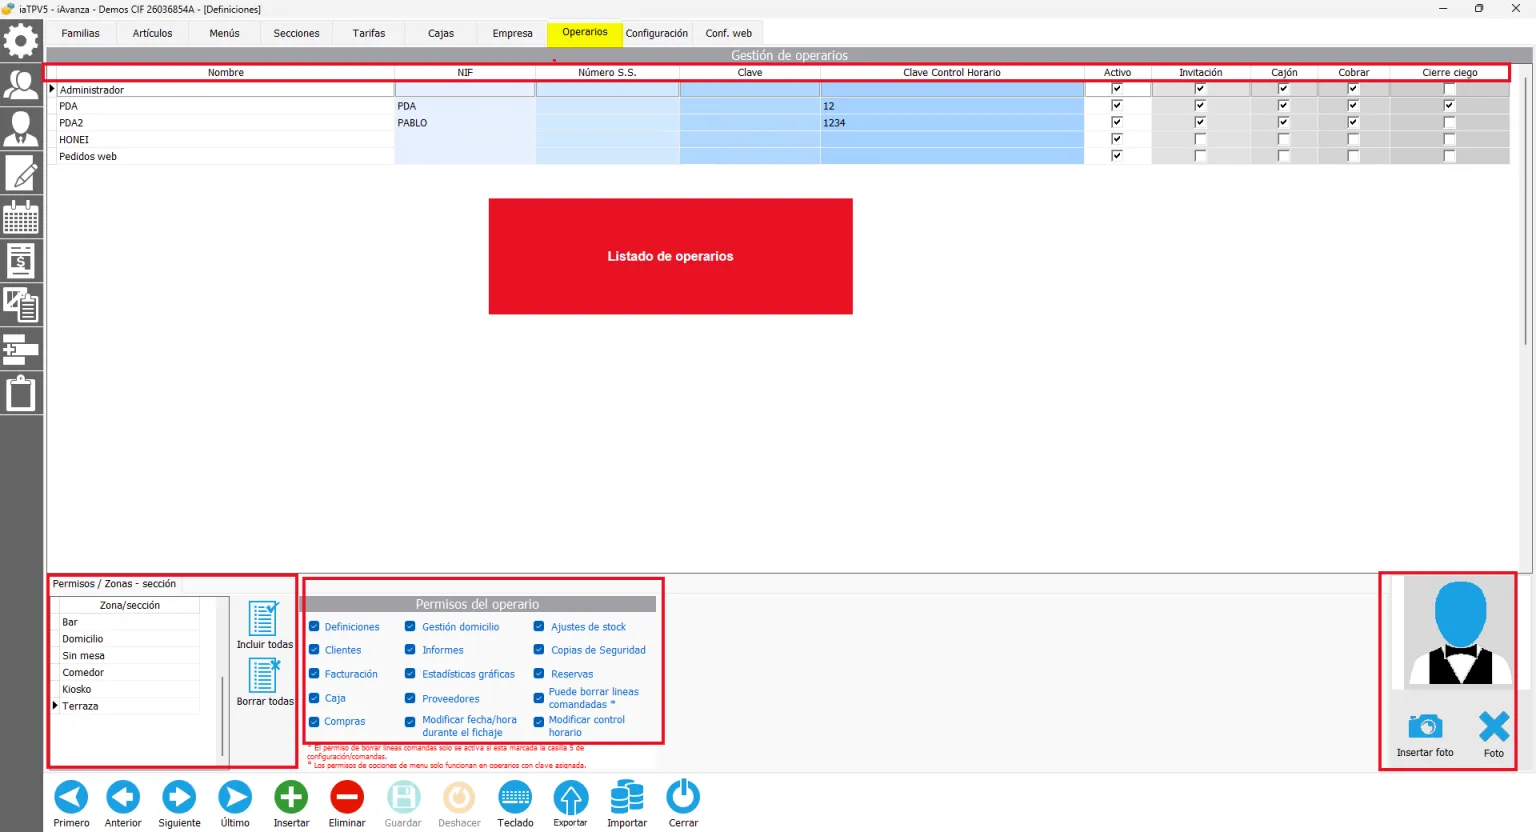This screenshot has height=832, width=1536.
Task: Open the on-screen Teclado keyboard
Action: point(515,797)
